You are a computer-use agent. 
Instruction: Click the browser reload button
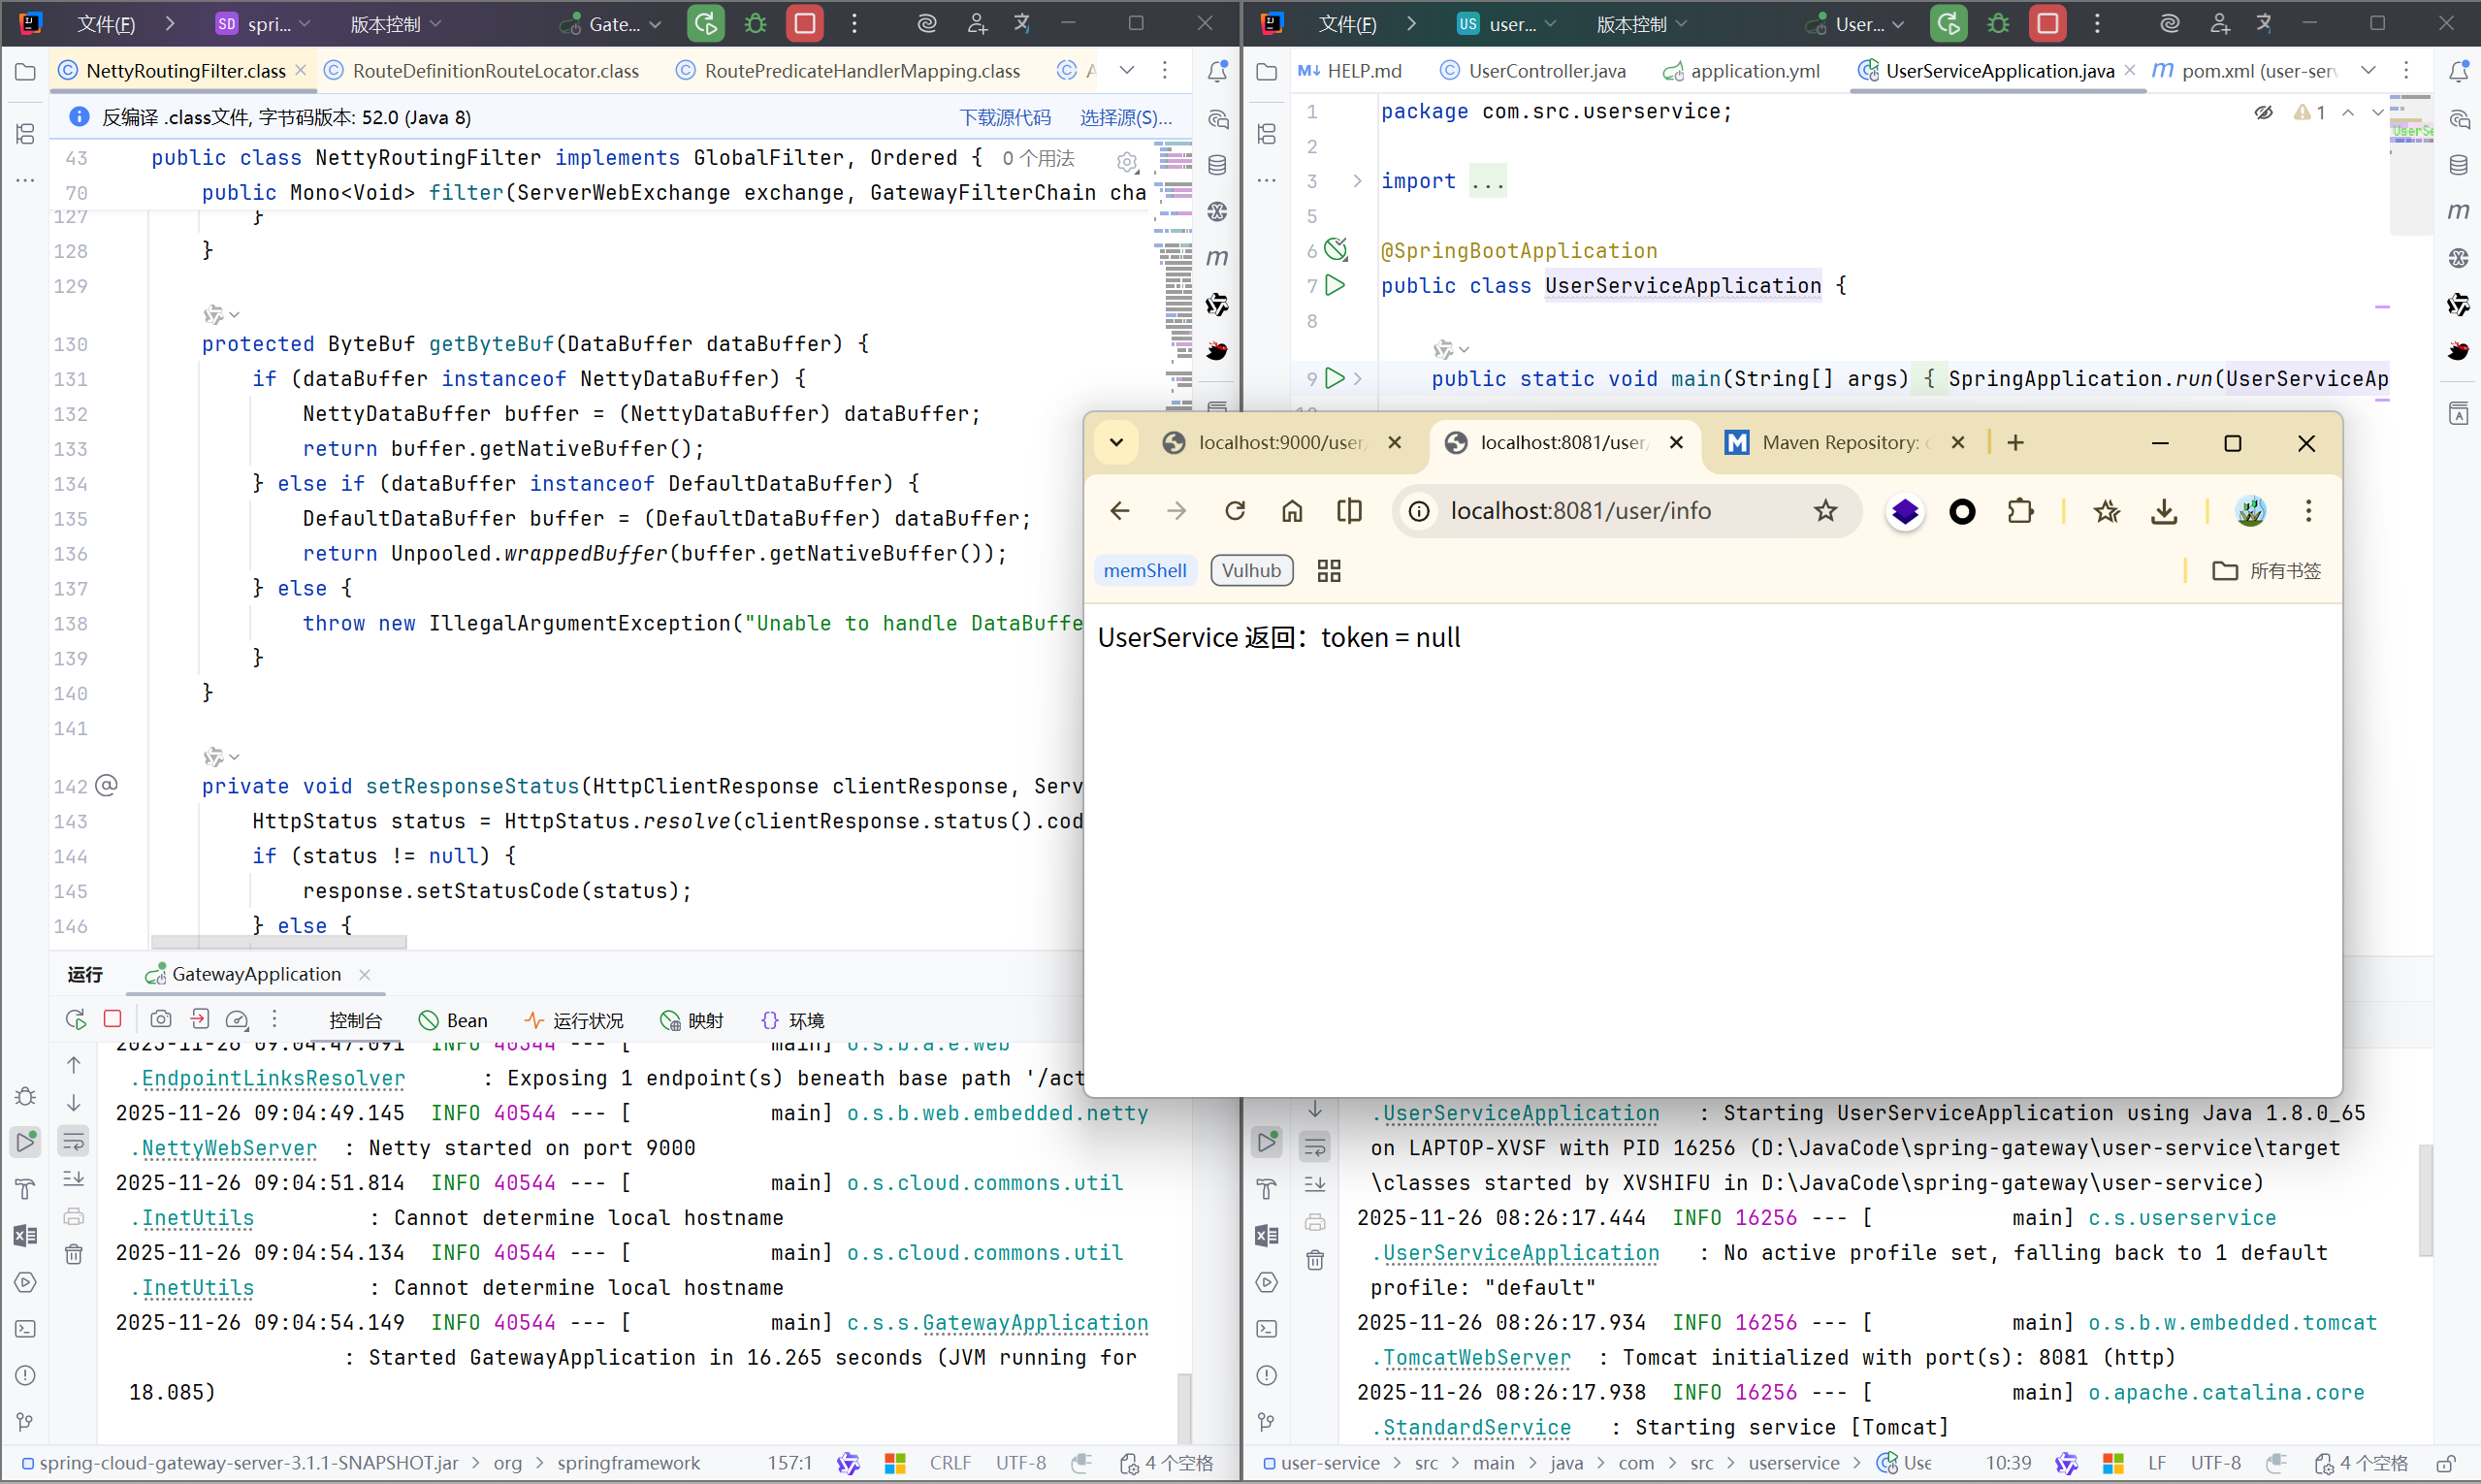[1235, 511]
